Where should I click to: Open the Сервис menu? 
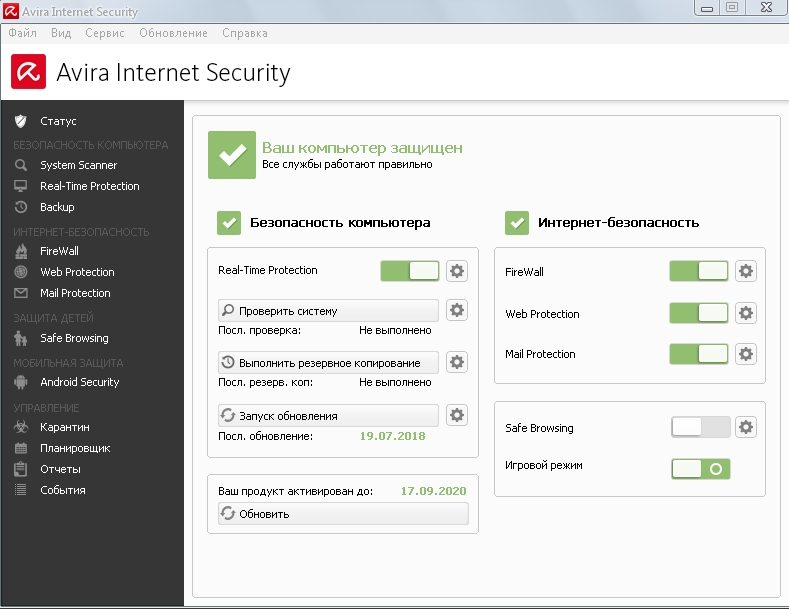coord(105,33)
